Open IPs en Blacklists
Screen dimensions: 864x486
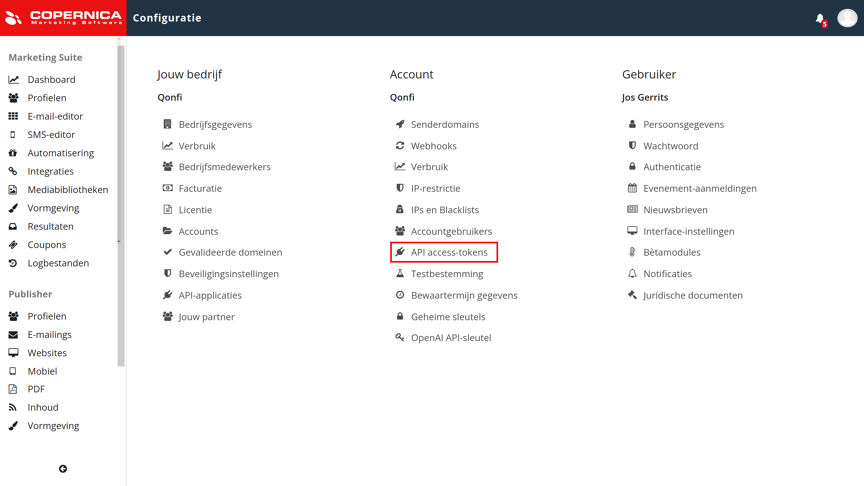click(445, 210)
